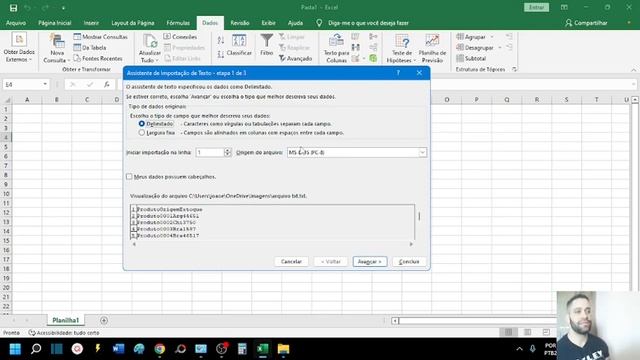Open Avançado filter options
This screenshot has width=640, height=360.
coord(296,58)
